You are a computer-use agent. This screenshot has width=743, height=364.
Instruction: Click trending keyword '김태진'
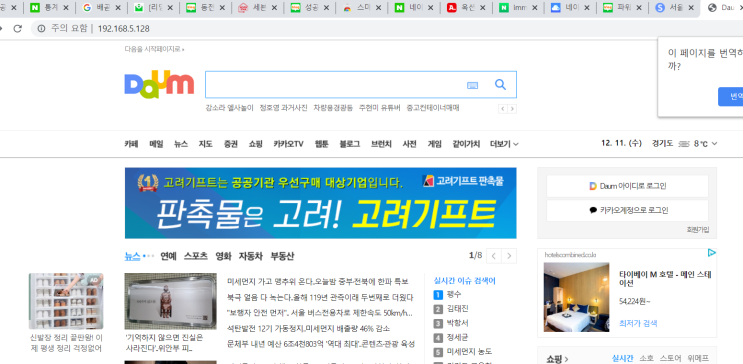click(457, 309)
